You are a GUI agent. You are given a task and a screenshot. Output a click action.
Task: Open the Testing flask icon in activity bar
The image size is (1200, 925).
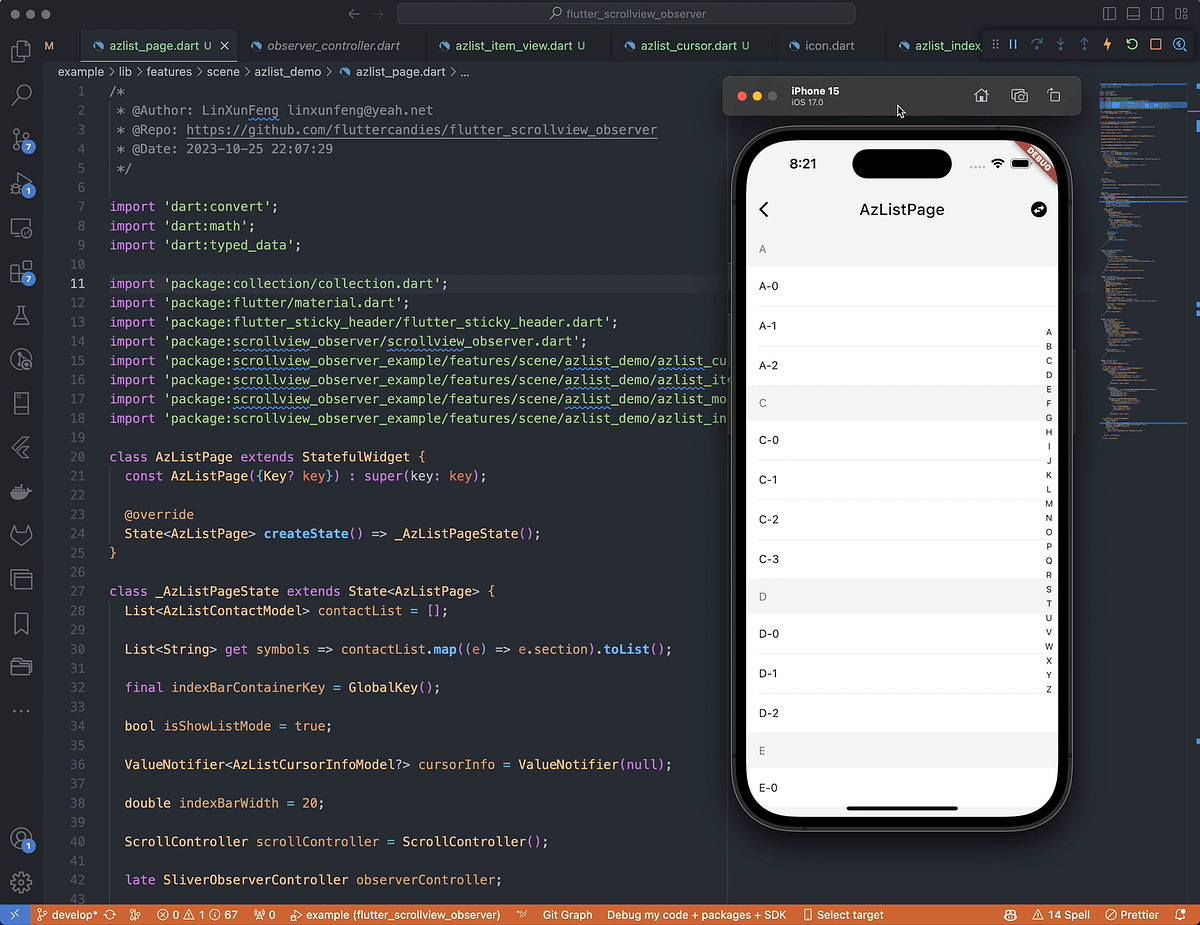(21, 316)
